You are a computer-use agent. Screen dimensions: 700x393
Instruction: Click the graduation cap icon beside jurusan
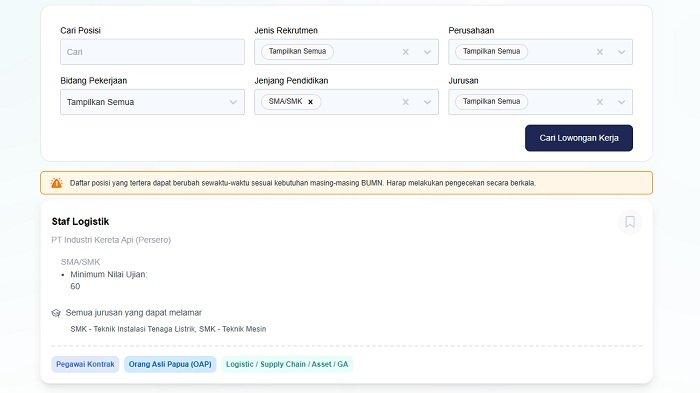pyautogui.click(x=56, y=313)
